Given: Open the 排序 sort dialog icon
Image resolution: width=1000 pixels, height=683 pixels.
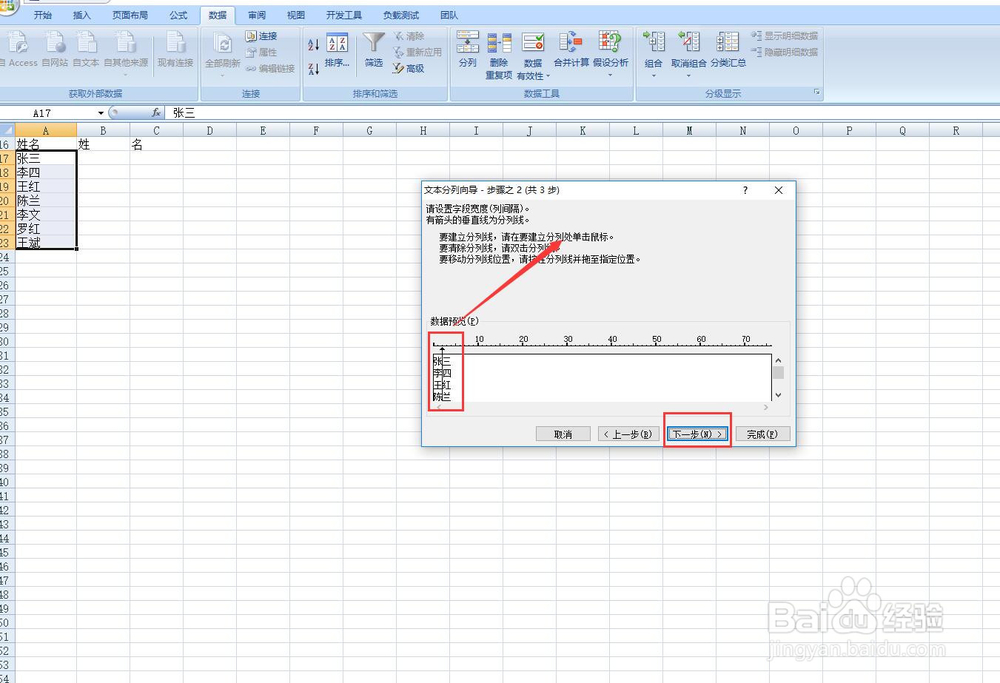Looking at the screenshot, I should (x=337, y=50).
